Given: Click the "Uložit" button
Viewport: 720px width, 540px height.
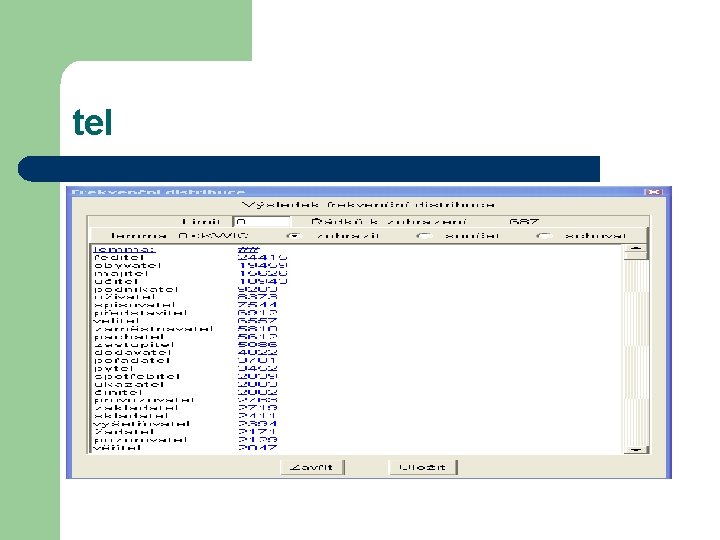Looking at the screenshot, I should (x=422, y=467).
